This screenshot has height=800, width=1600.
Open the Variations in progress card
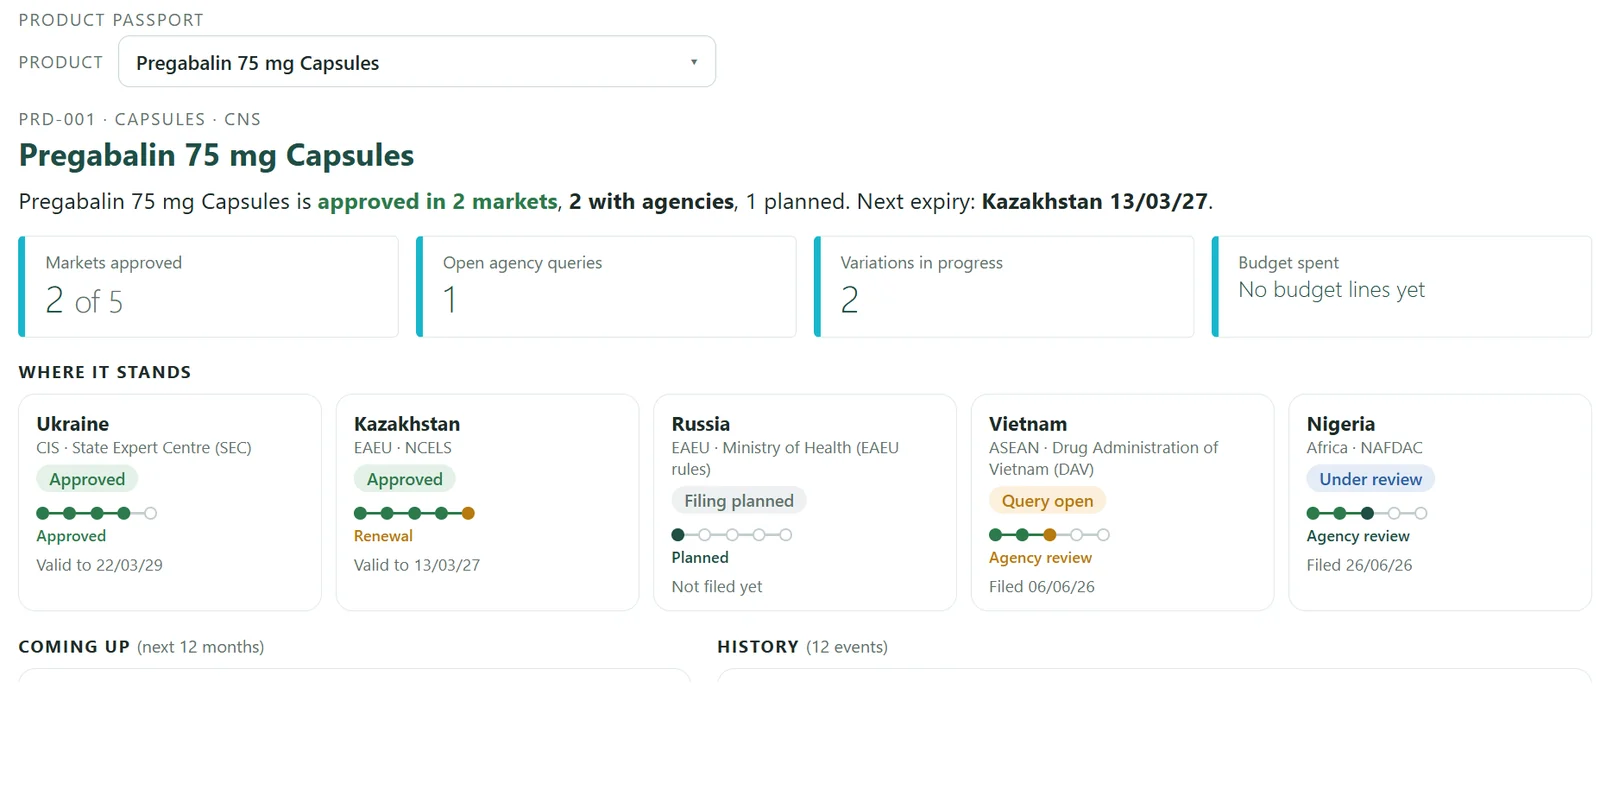click(1004, 287)
